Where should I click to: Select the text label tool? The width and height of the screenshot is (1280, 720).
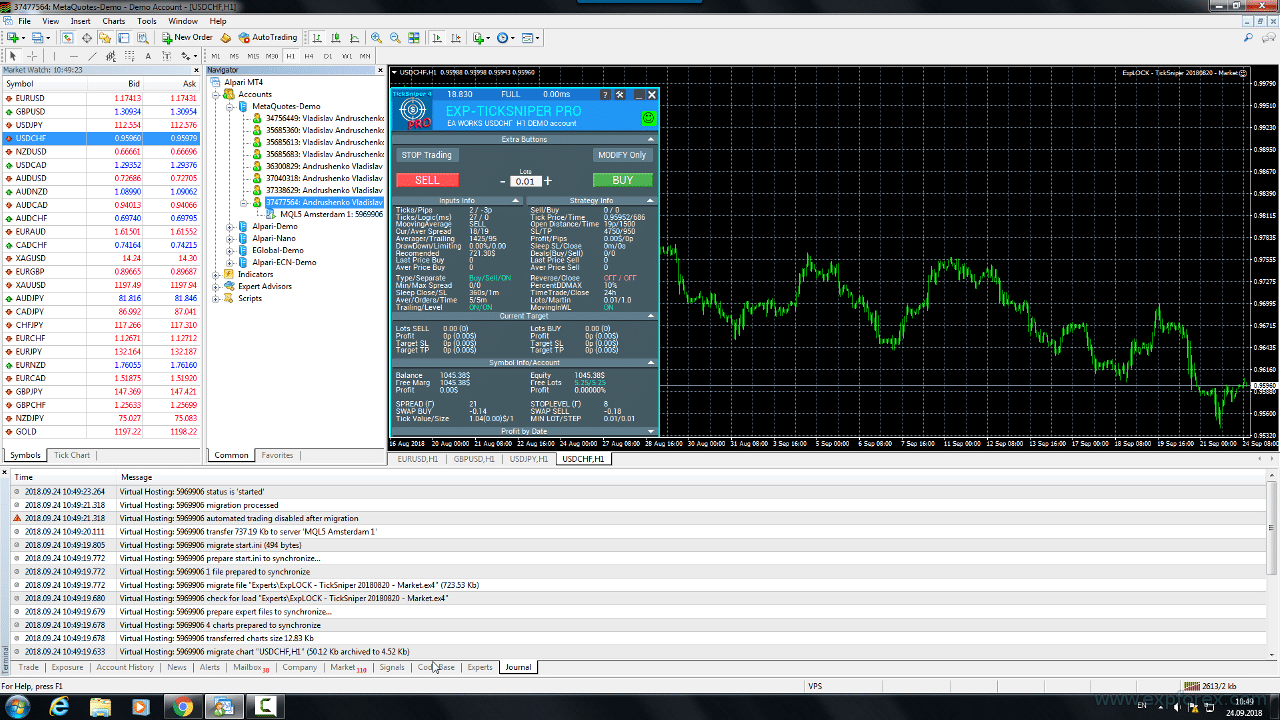(166, 56)
